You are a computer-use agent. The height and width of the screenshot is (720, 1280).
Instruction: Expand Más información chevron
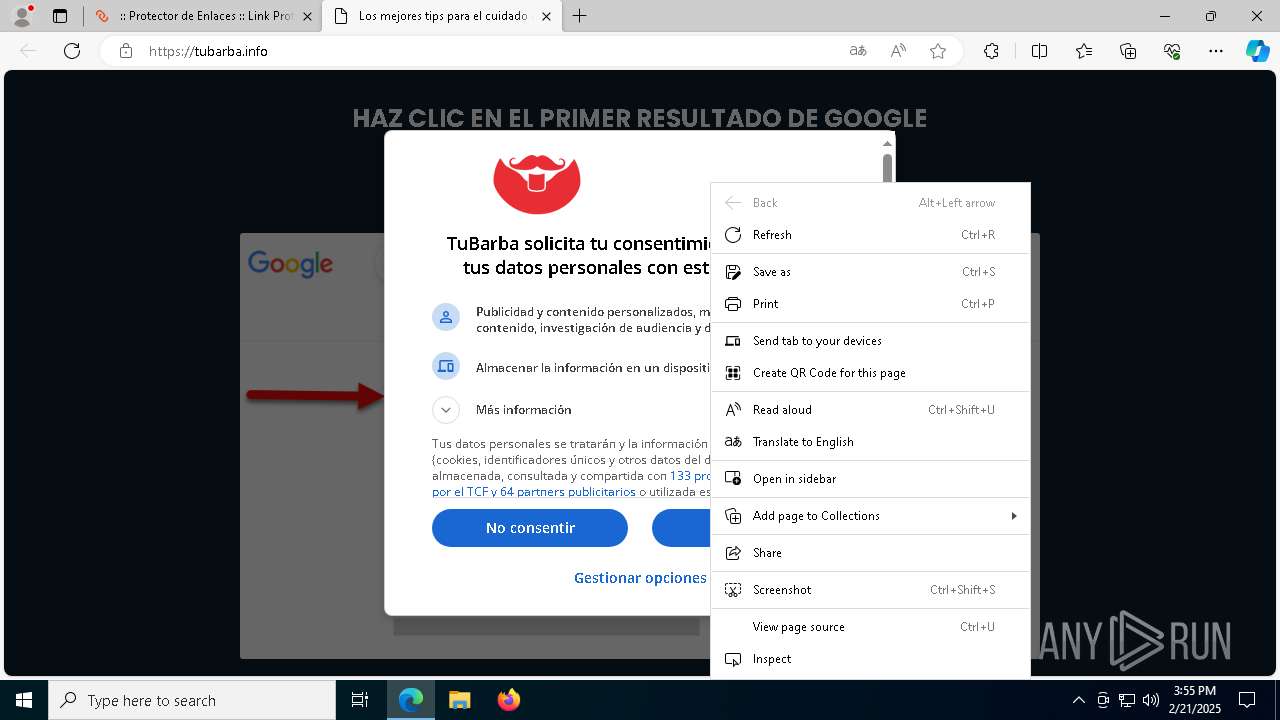coord(446,410)
